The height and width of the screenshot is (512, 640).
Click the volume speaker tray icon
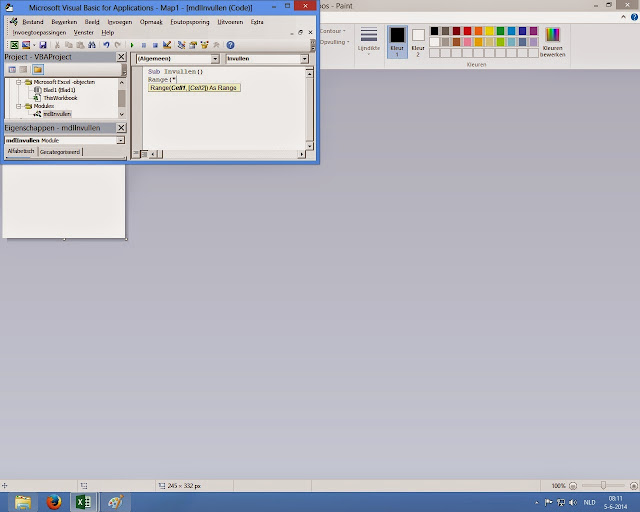pyautogui.click(x=573, y=503)
